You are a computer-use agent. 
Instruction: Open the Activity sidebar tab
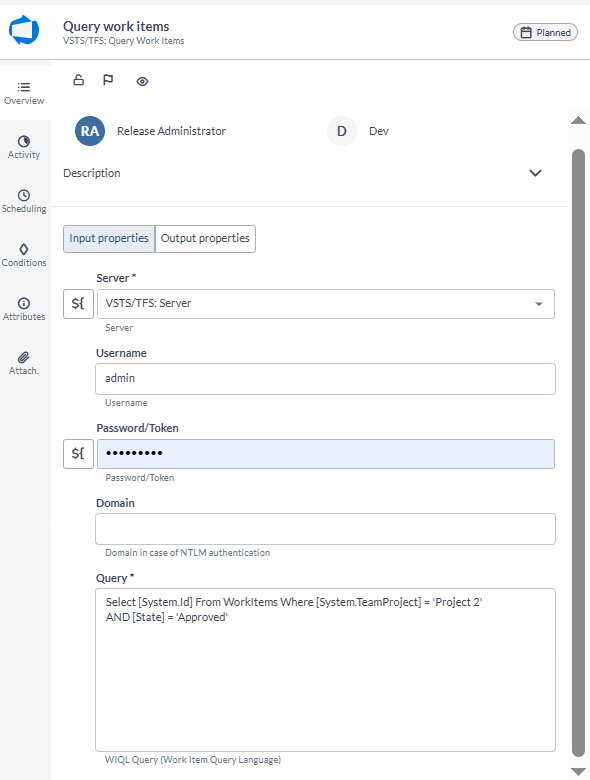(x=24, y=147)
